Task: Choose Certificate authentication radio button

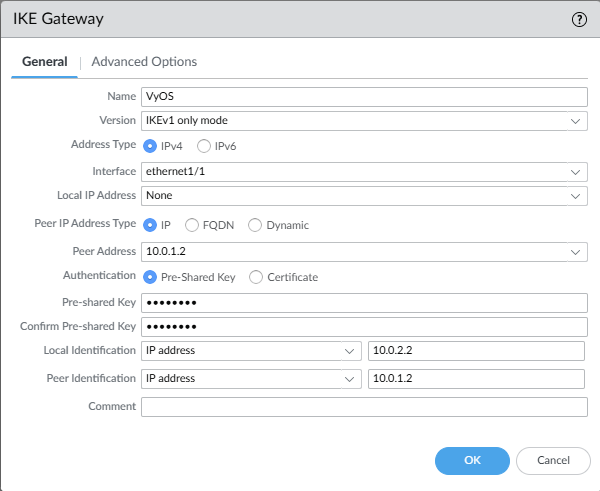Action: point(256,277)
